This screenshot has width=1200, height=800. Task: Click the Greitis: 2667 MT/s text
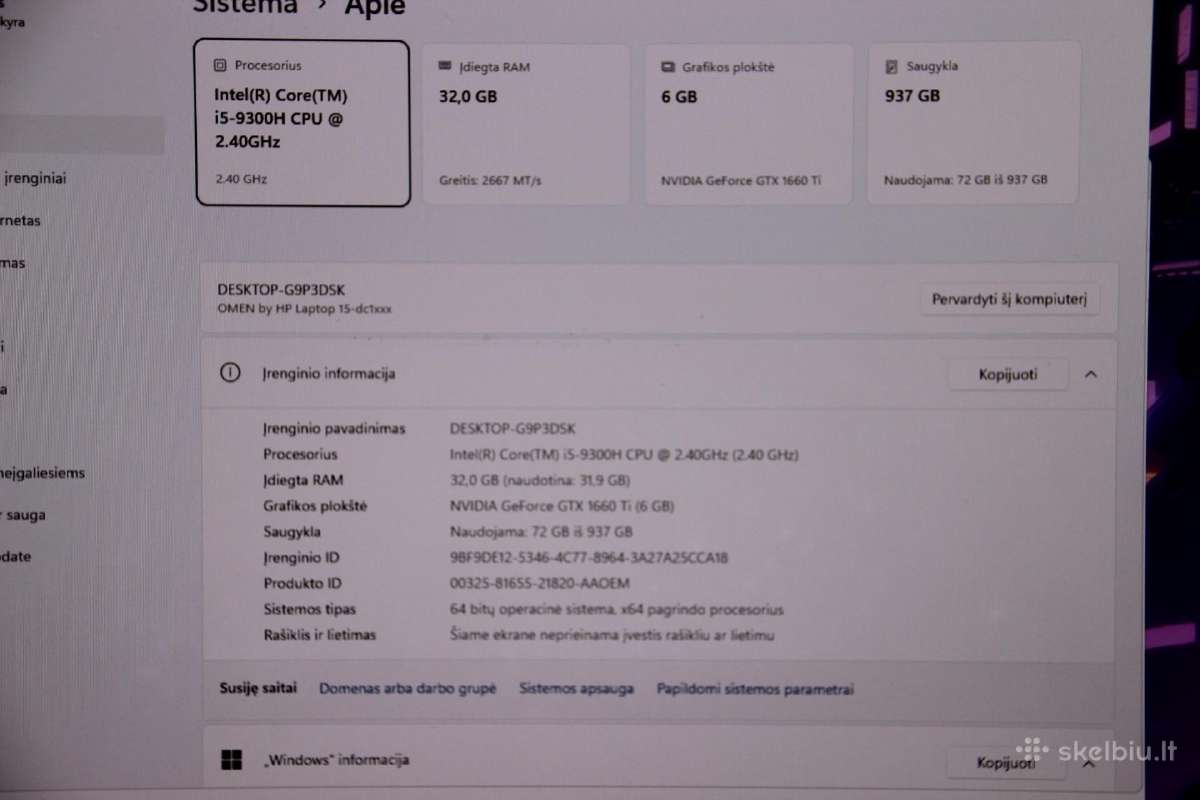click(x=490, y=180)
